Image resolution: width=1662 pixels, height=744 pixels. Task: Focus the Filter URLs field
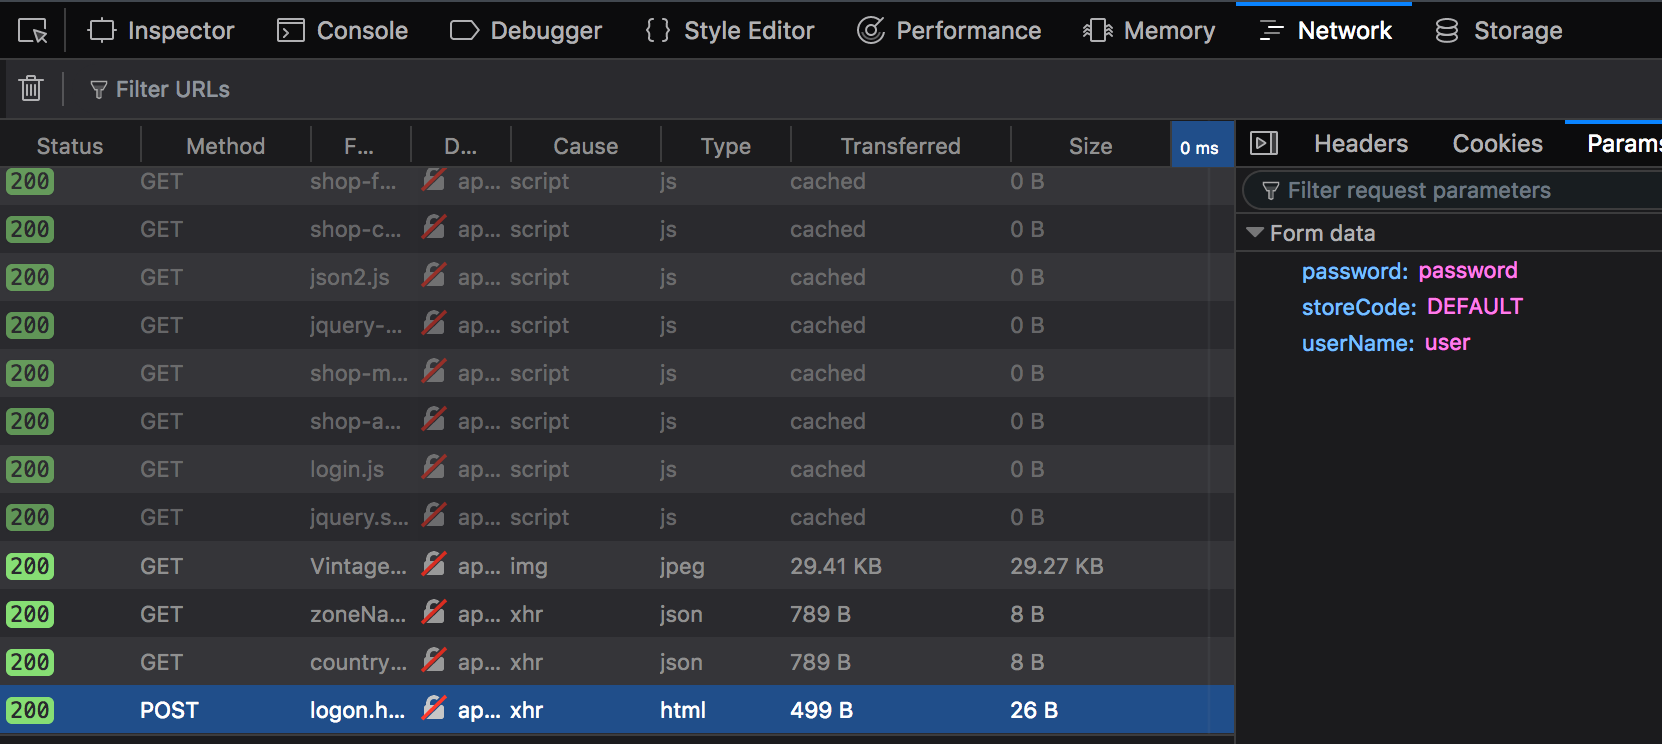[660, 89]
